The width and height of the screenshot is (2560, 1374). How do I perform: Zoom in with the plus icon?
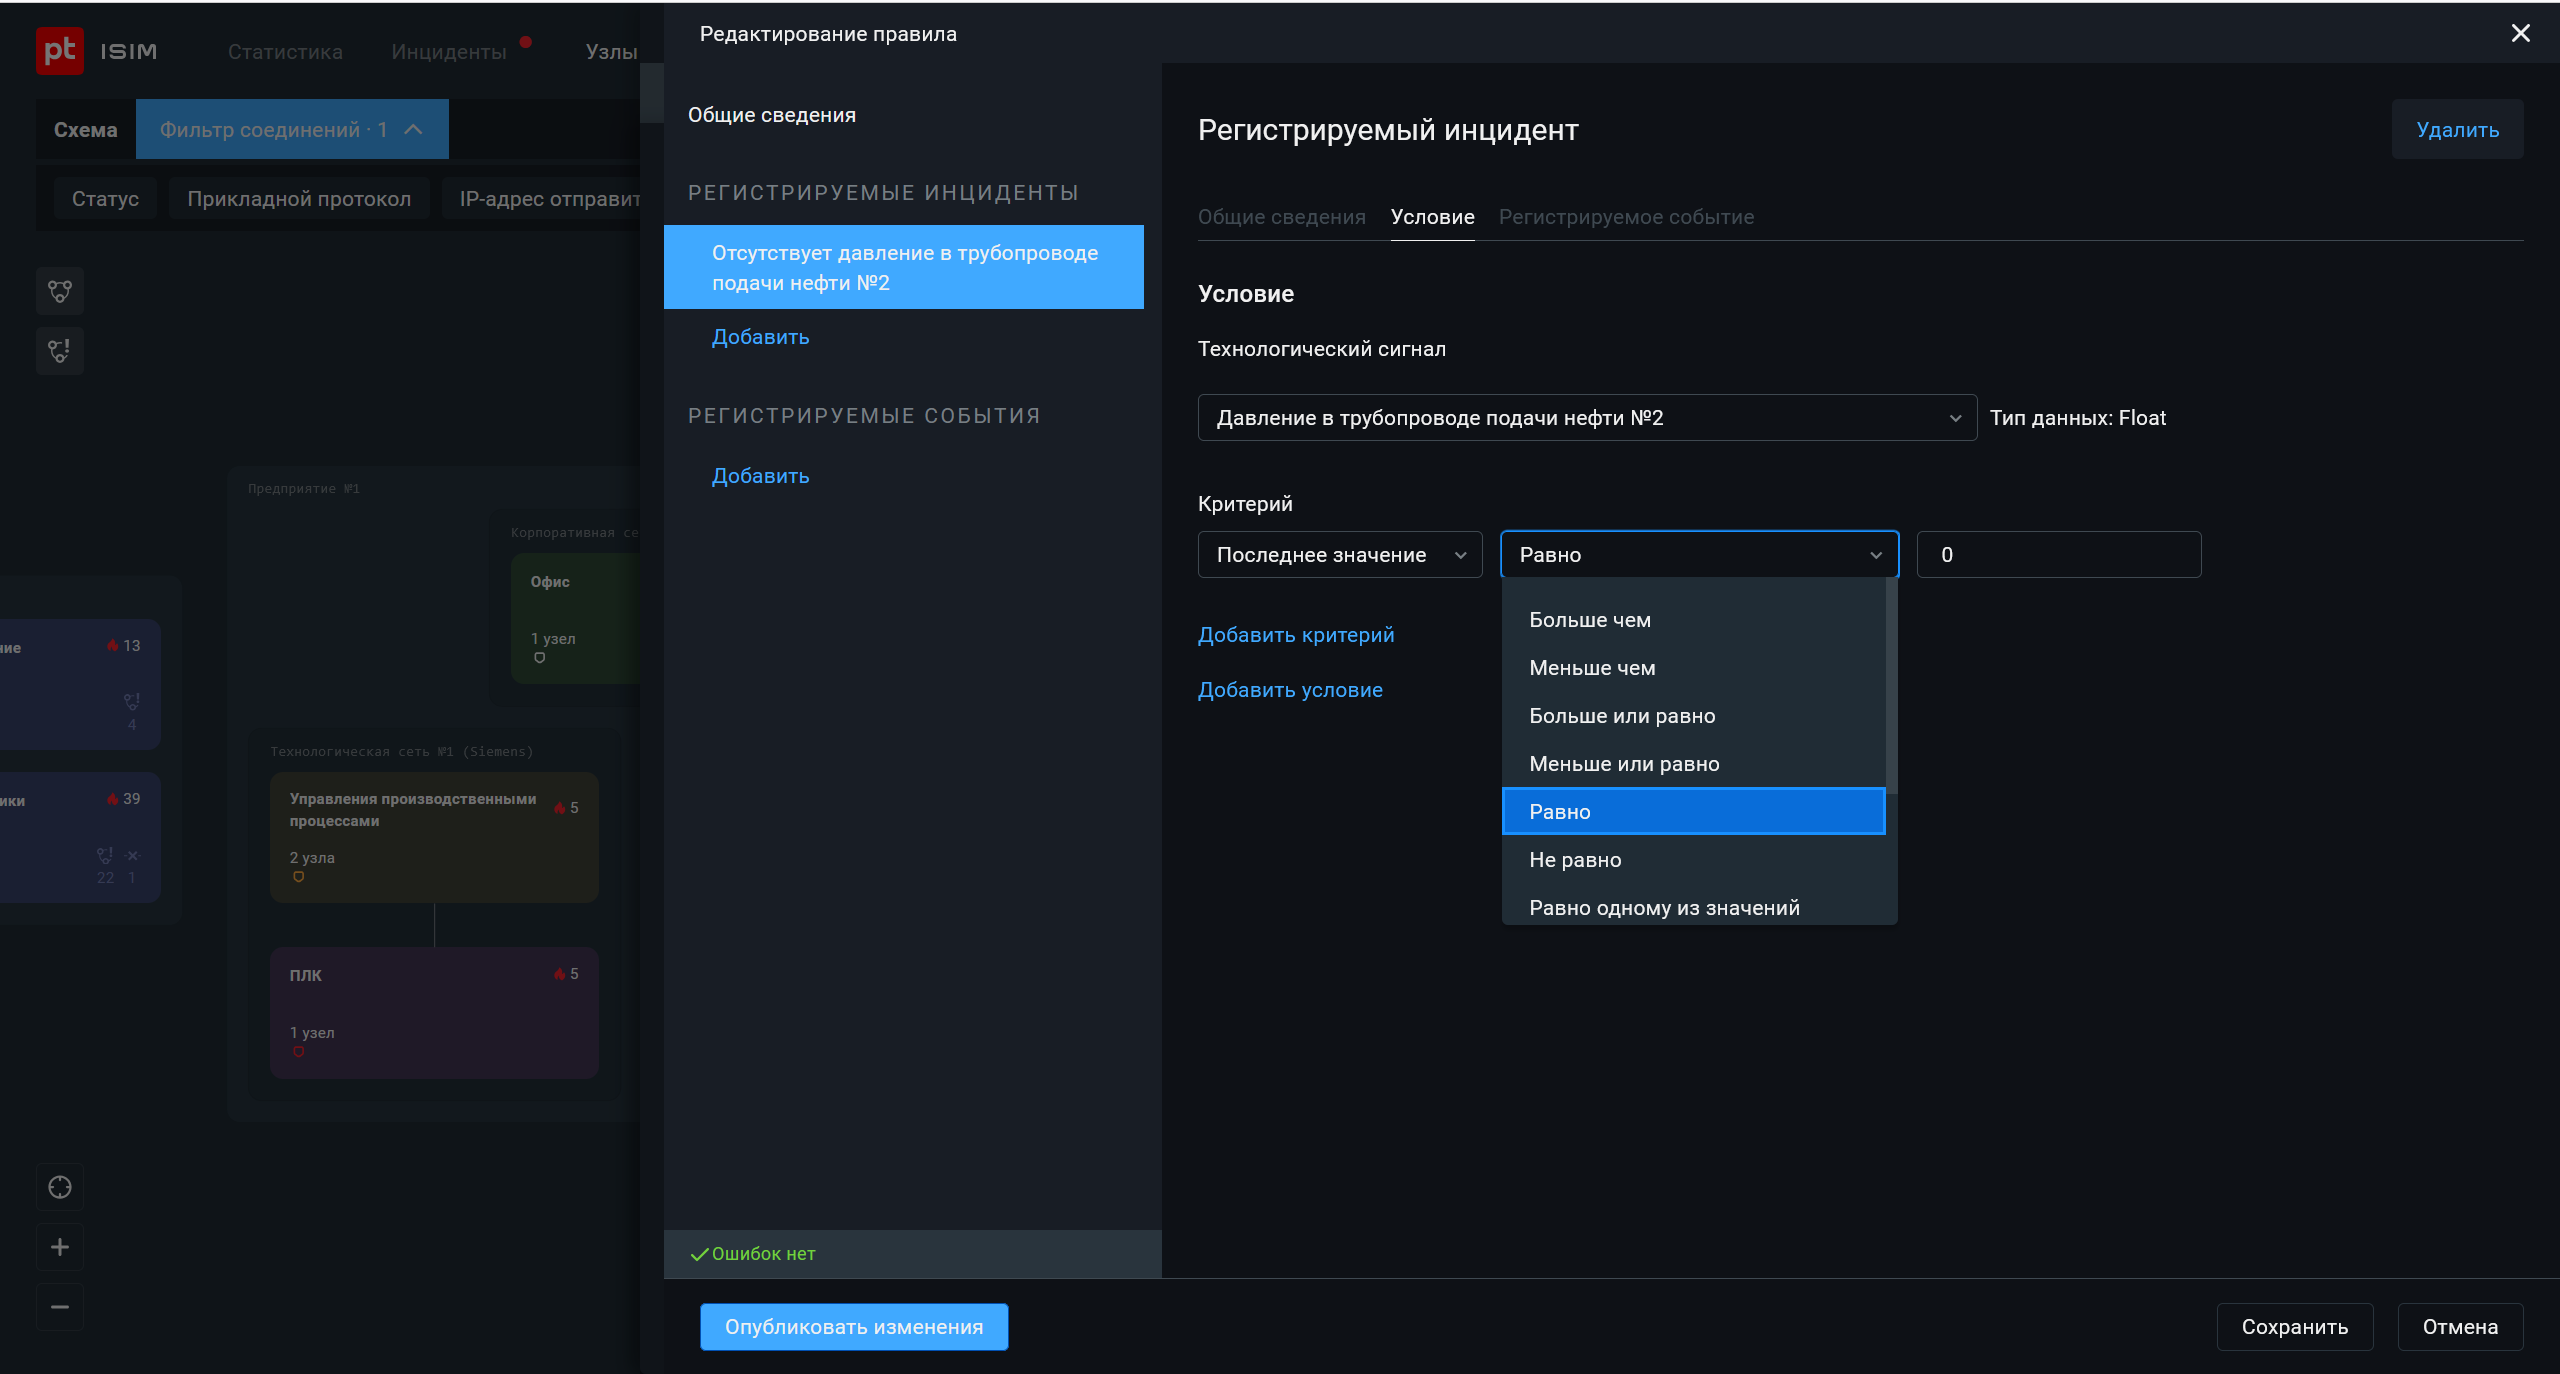click(60, 1247)
